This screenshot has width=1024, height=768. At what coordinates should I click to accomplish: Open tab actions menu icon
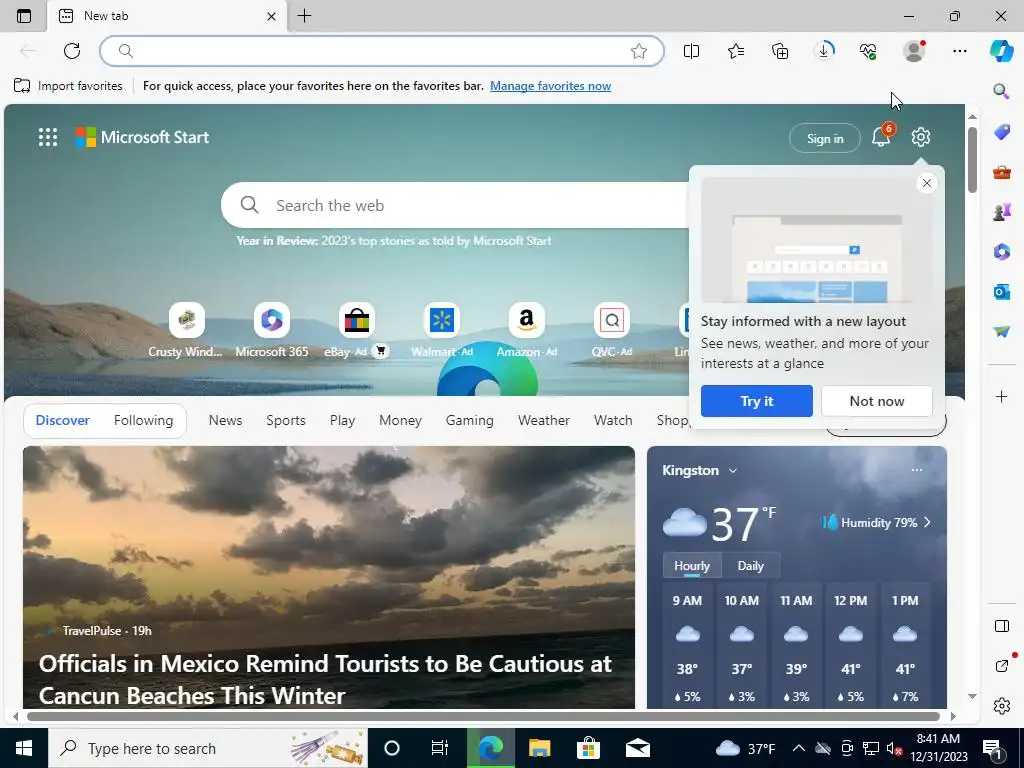coord(24,16)
